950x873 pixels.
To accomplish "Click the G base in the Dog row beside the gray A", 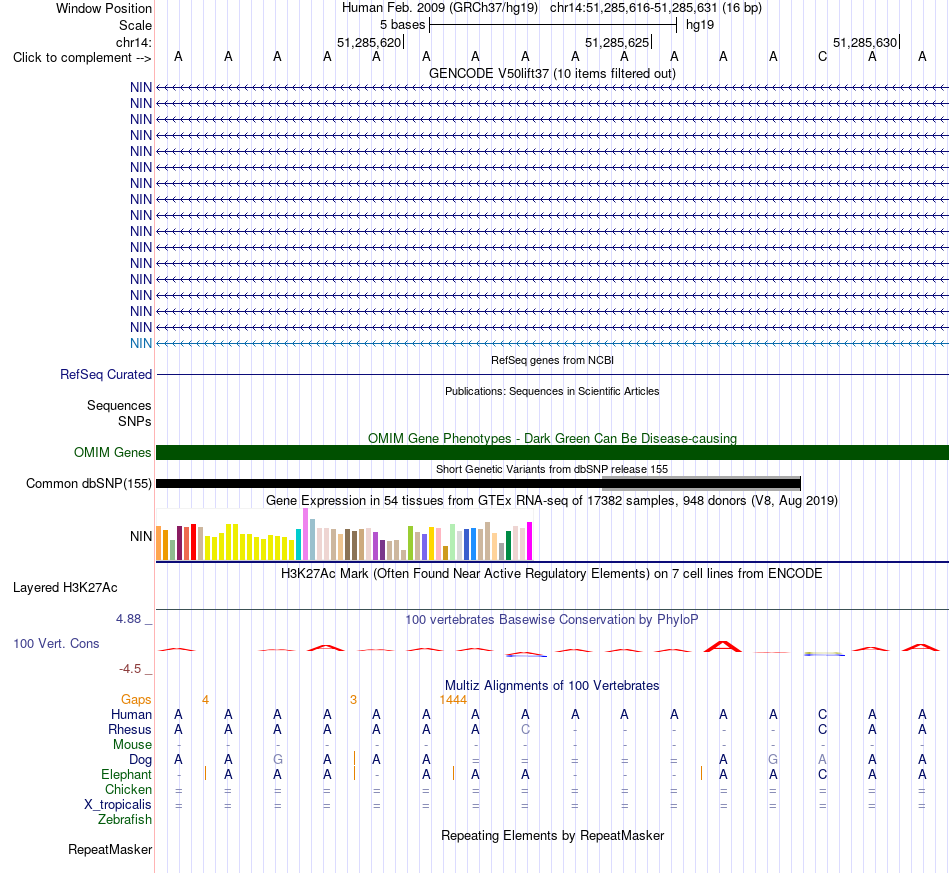I will 772,760.
